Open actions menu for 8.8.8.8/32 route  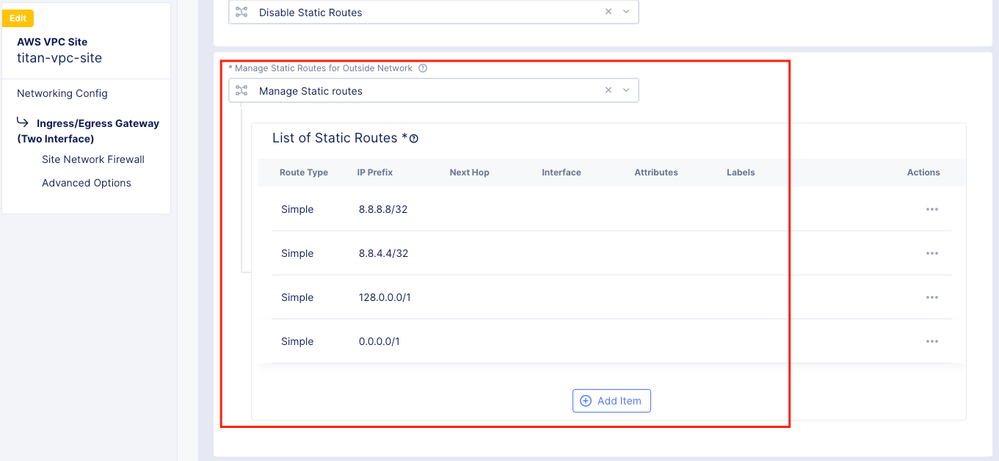click(x=932, y=210)
